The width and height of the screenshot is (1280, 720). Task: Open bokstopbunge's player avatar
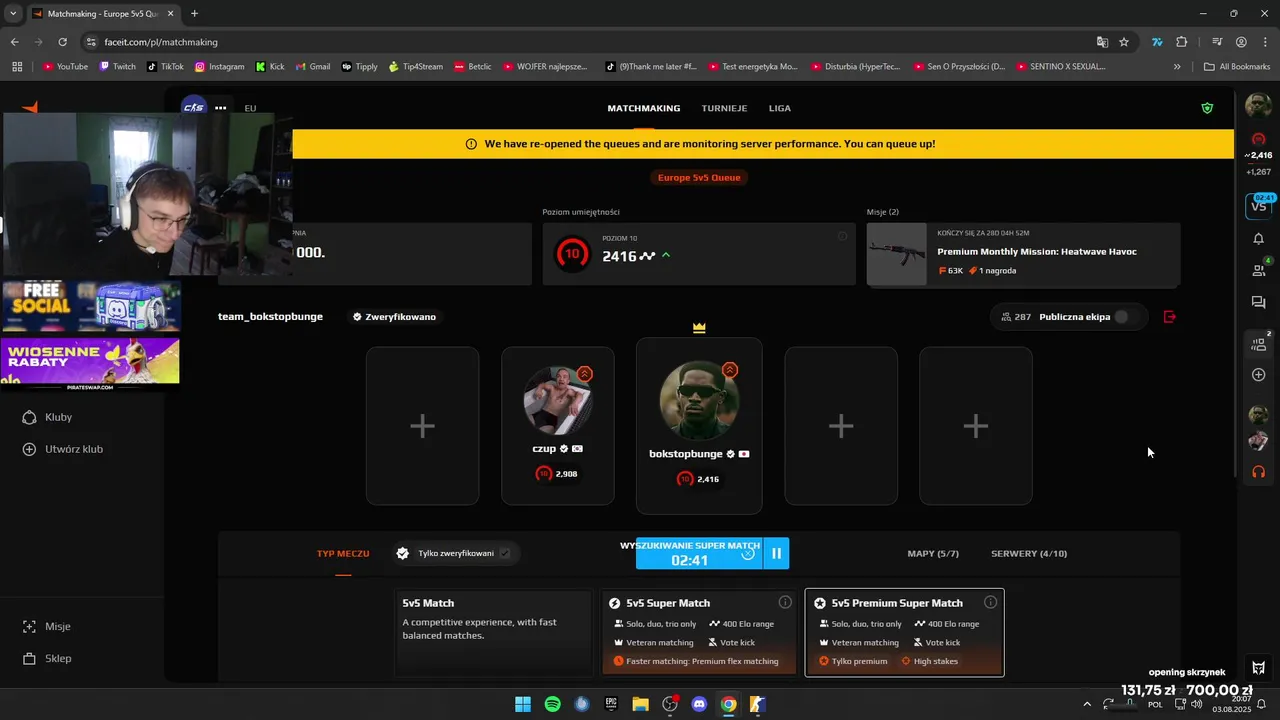[x=698, y=400]
